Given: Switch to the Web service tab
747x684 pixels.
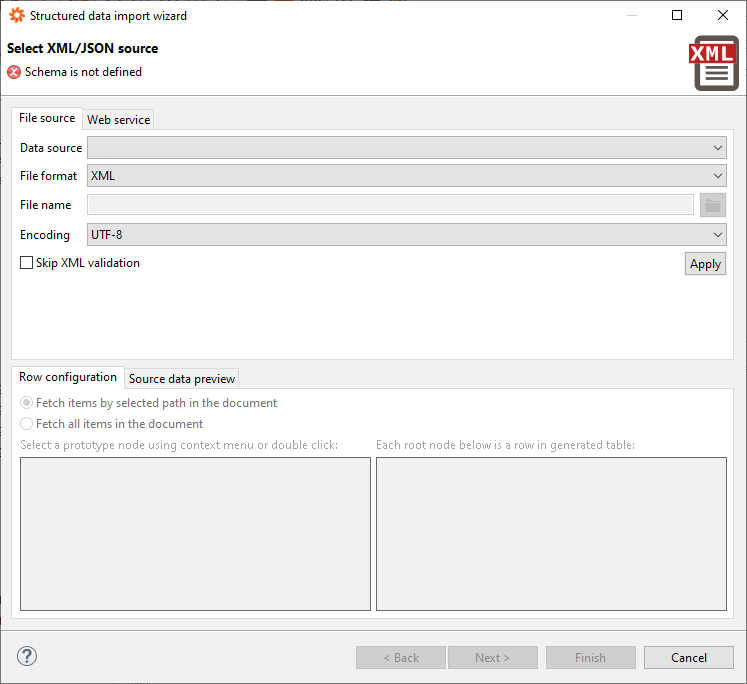Looking at the screenshot, I should pyautogui.click(x=118, y=120).
